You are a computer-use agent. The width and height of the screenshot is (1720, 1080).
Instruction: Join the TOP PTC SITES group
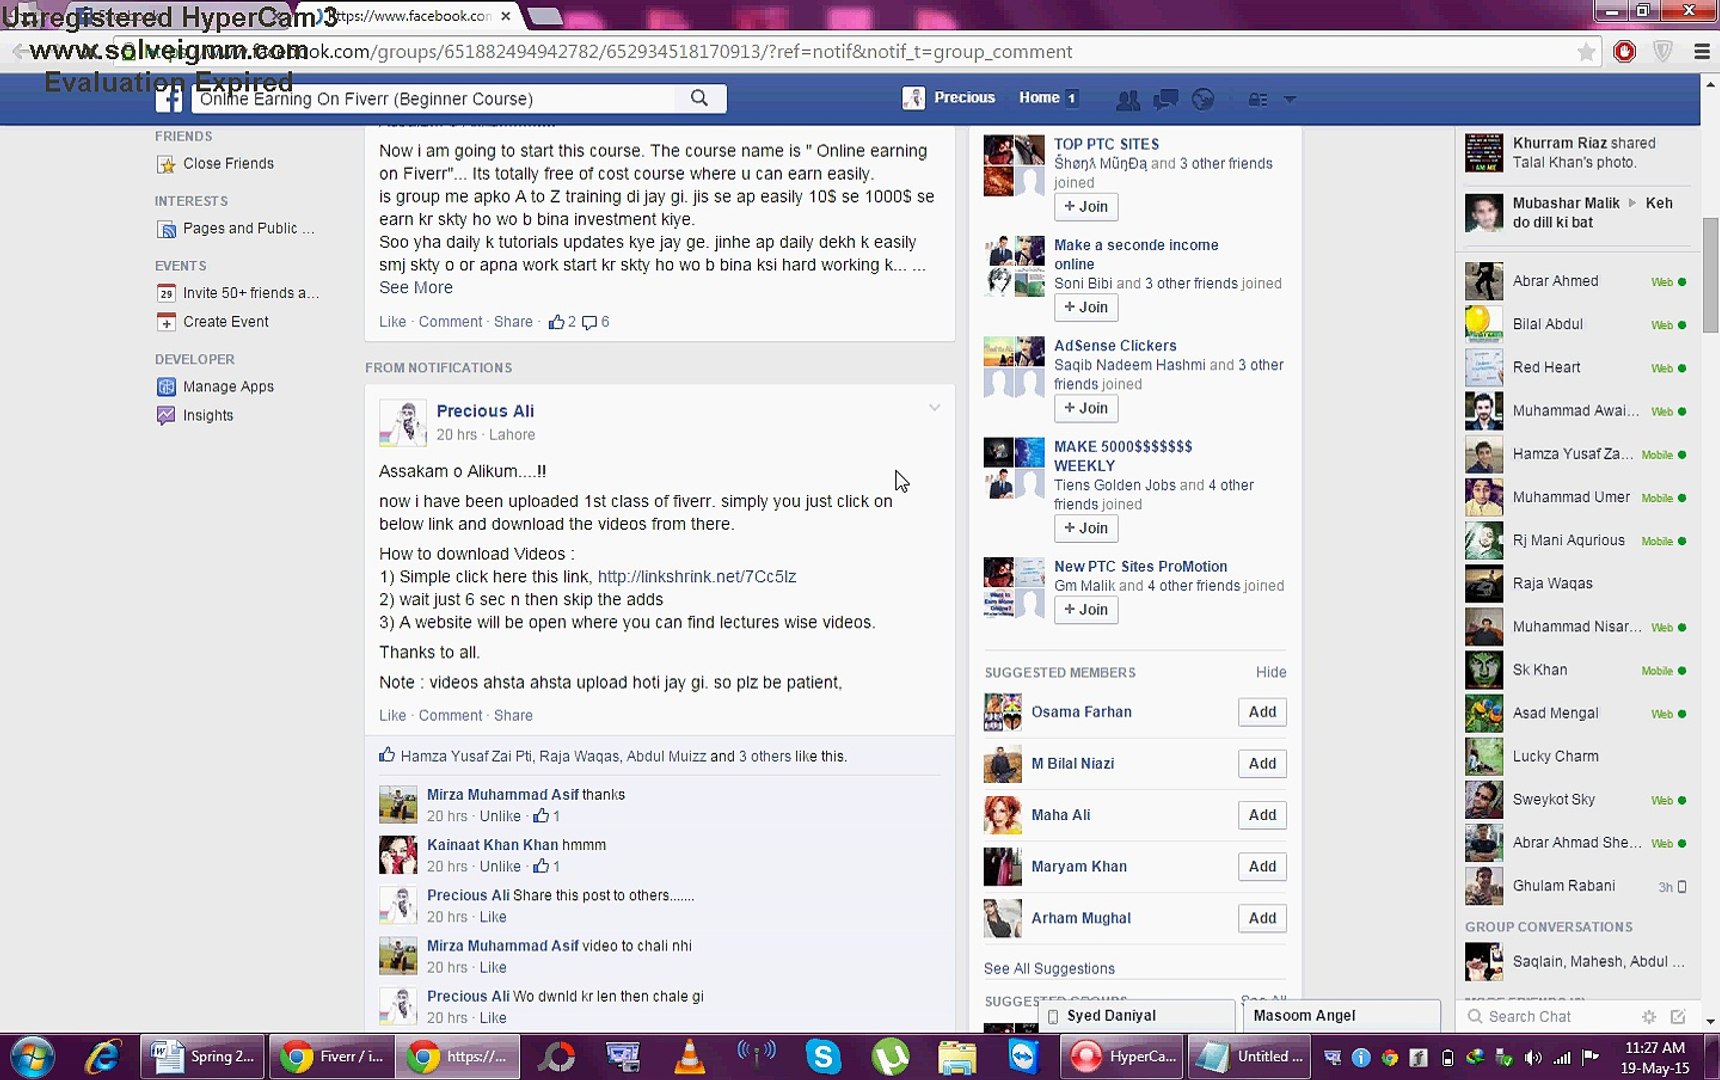(1086, 207)
